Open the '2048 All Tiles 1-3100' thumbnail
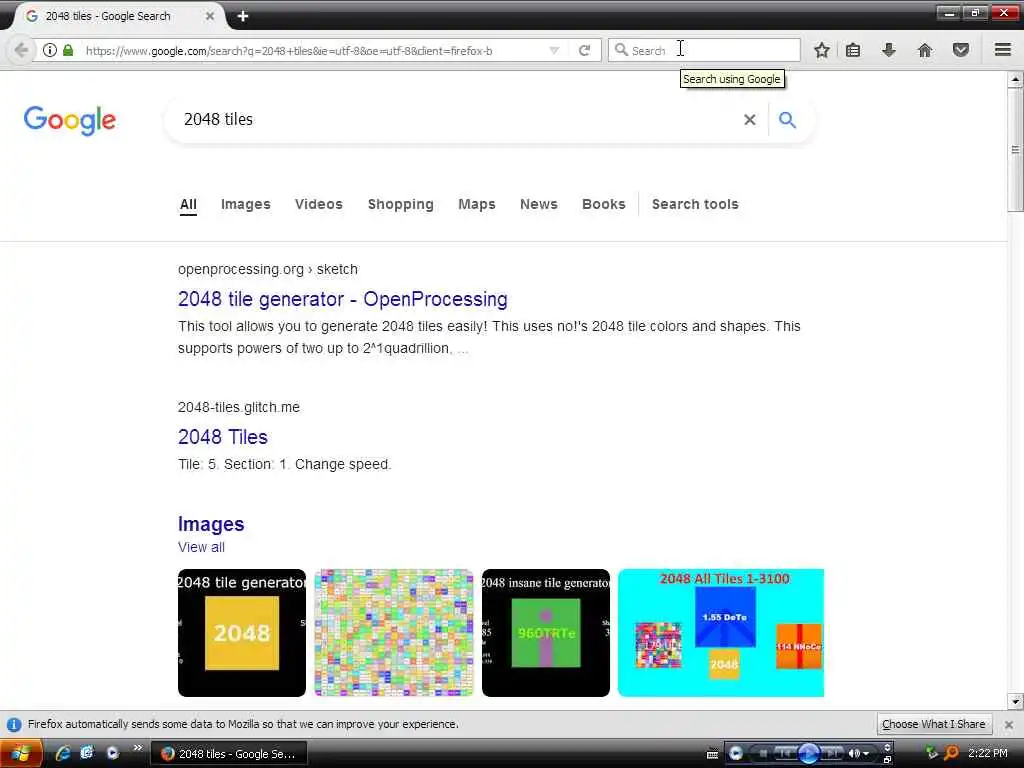Viewport: 1024px width, 768px height. 721,633
